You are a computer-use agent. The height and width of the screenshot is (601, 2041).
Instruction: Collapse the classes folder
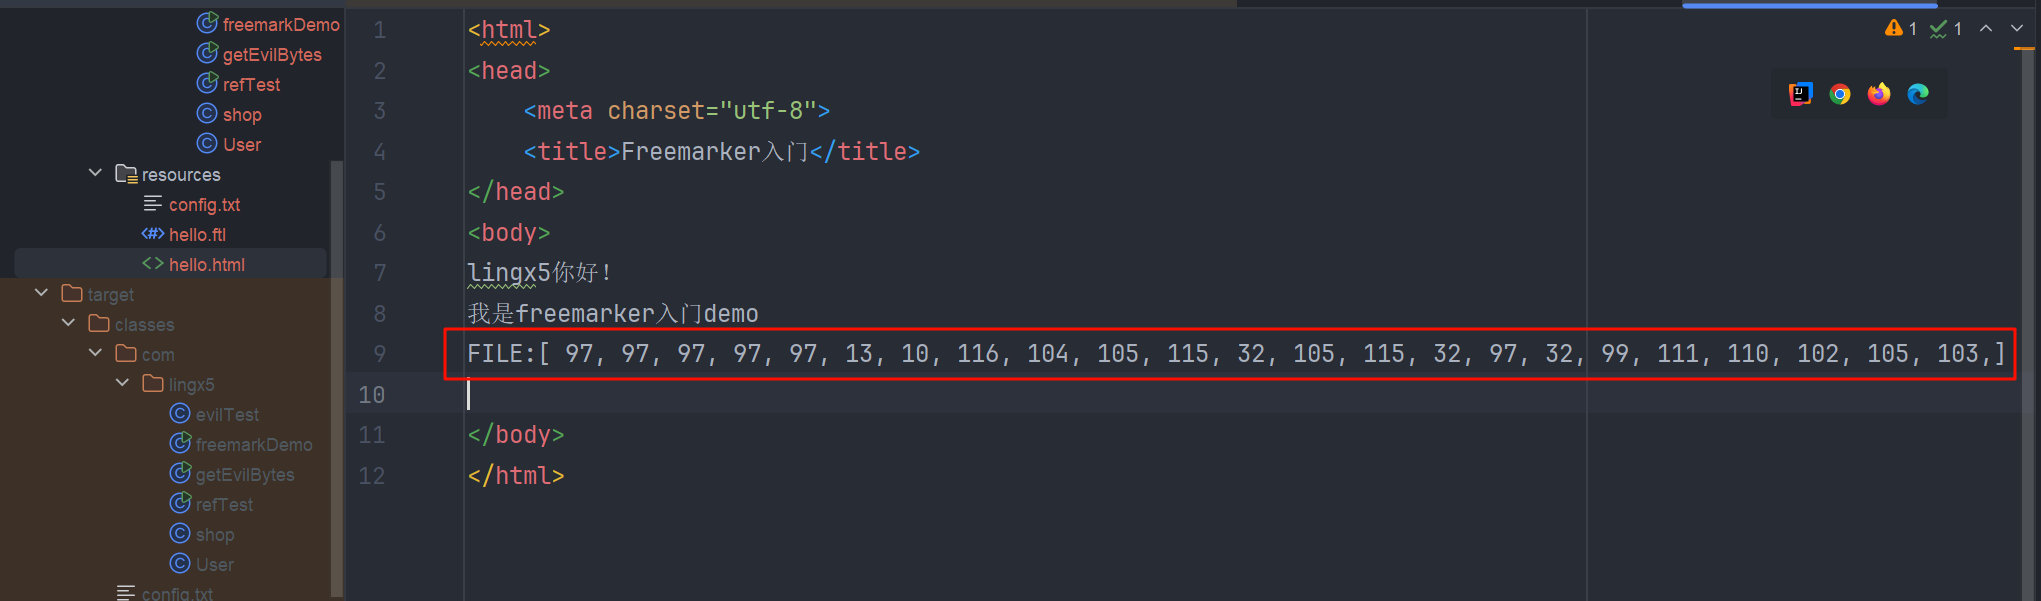(x=68, y=323)
